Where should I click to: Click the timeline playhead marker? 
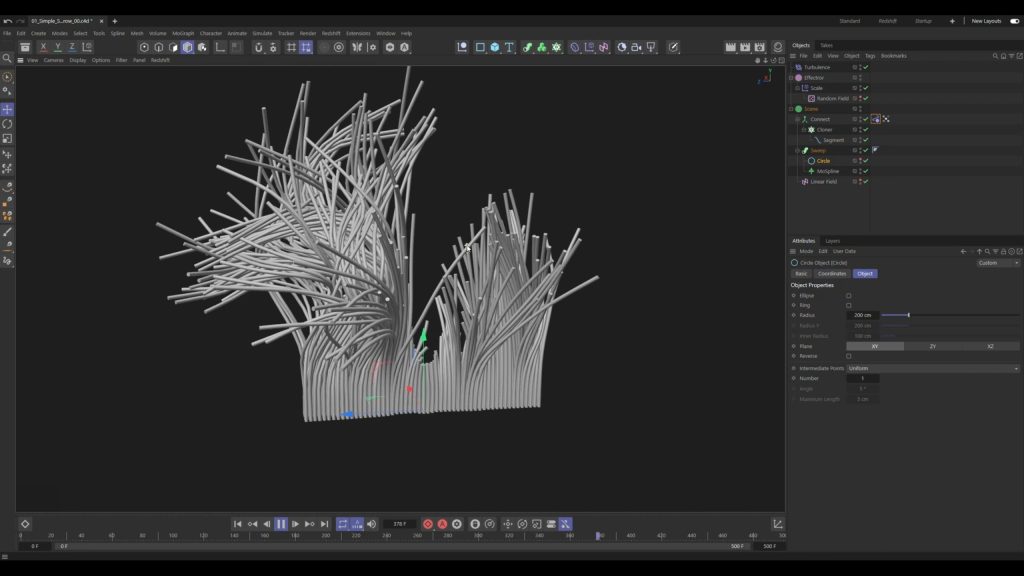tap(598, 536)
